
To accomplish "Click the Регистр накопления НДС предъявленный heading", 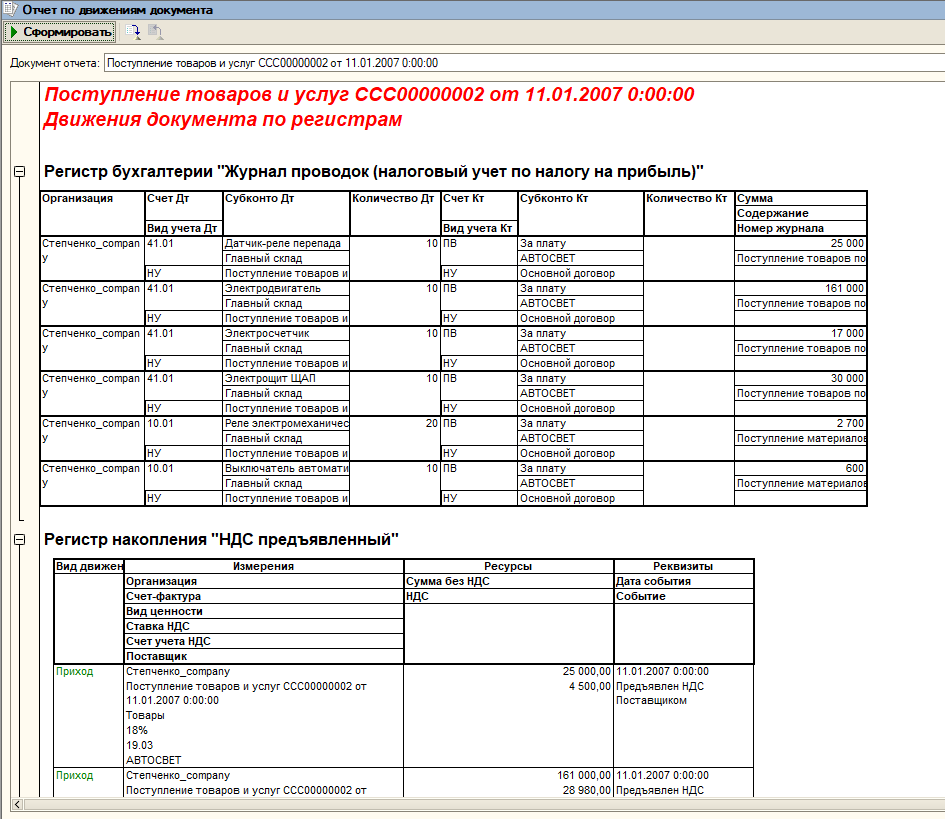I will pos(221,539).
